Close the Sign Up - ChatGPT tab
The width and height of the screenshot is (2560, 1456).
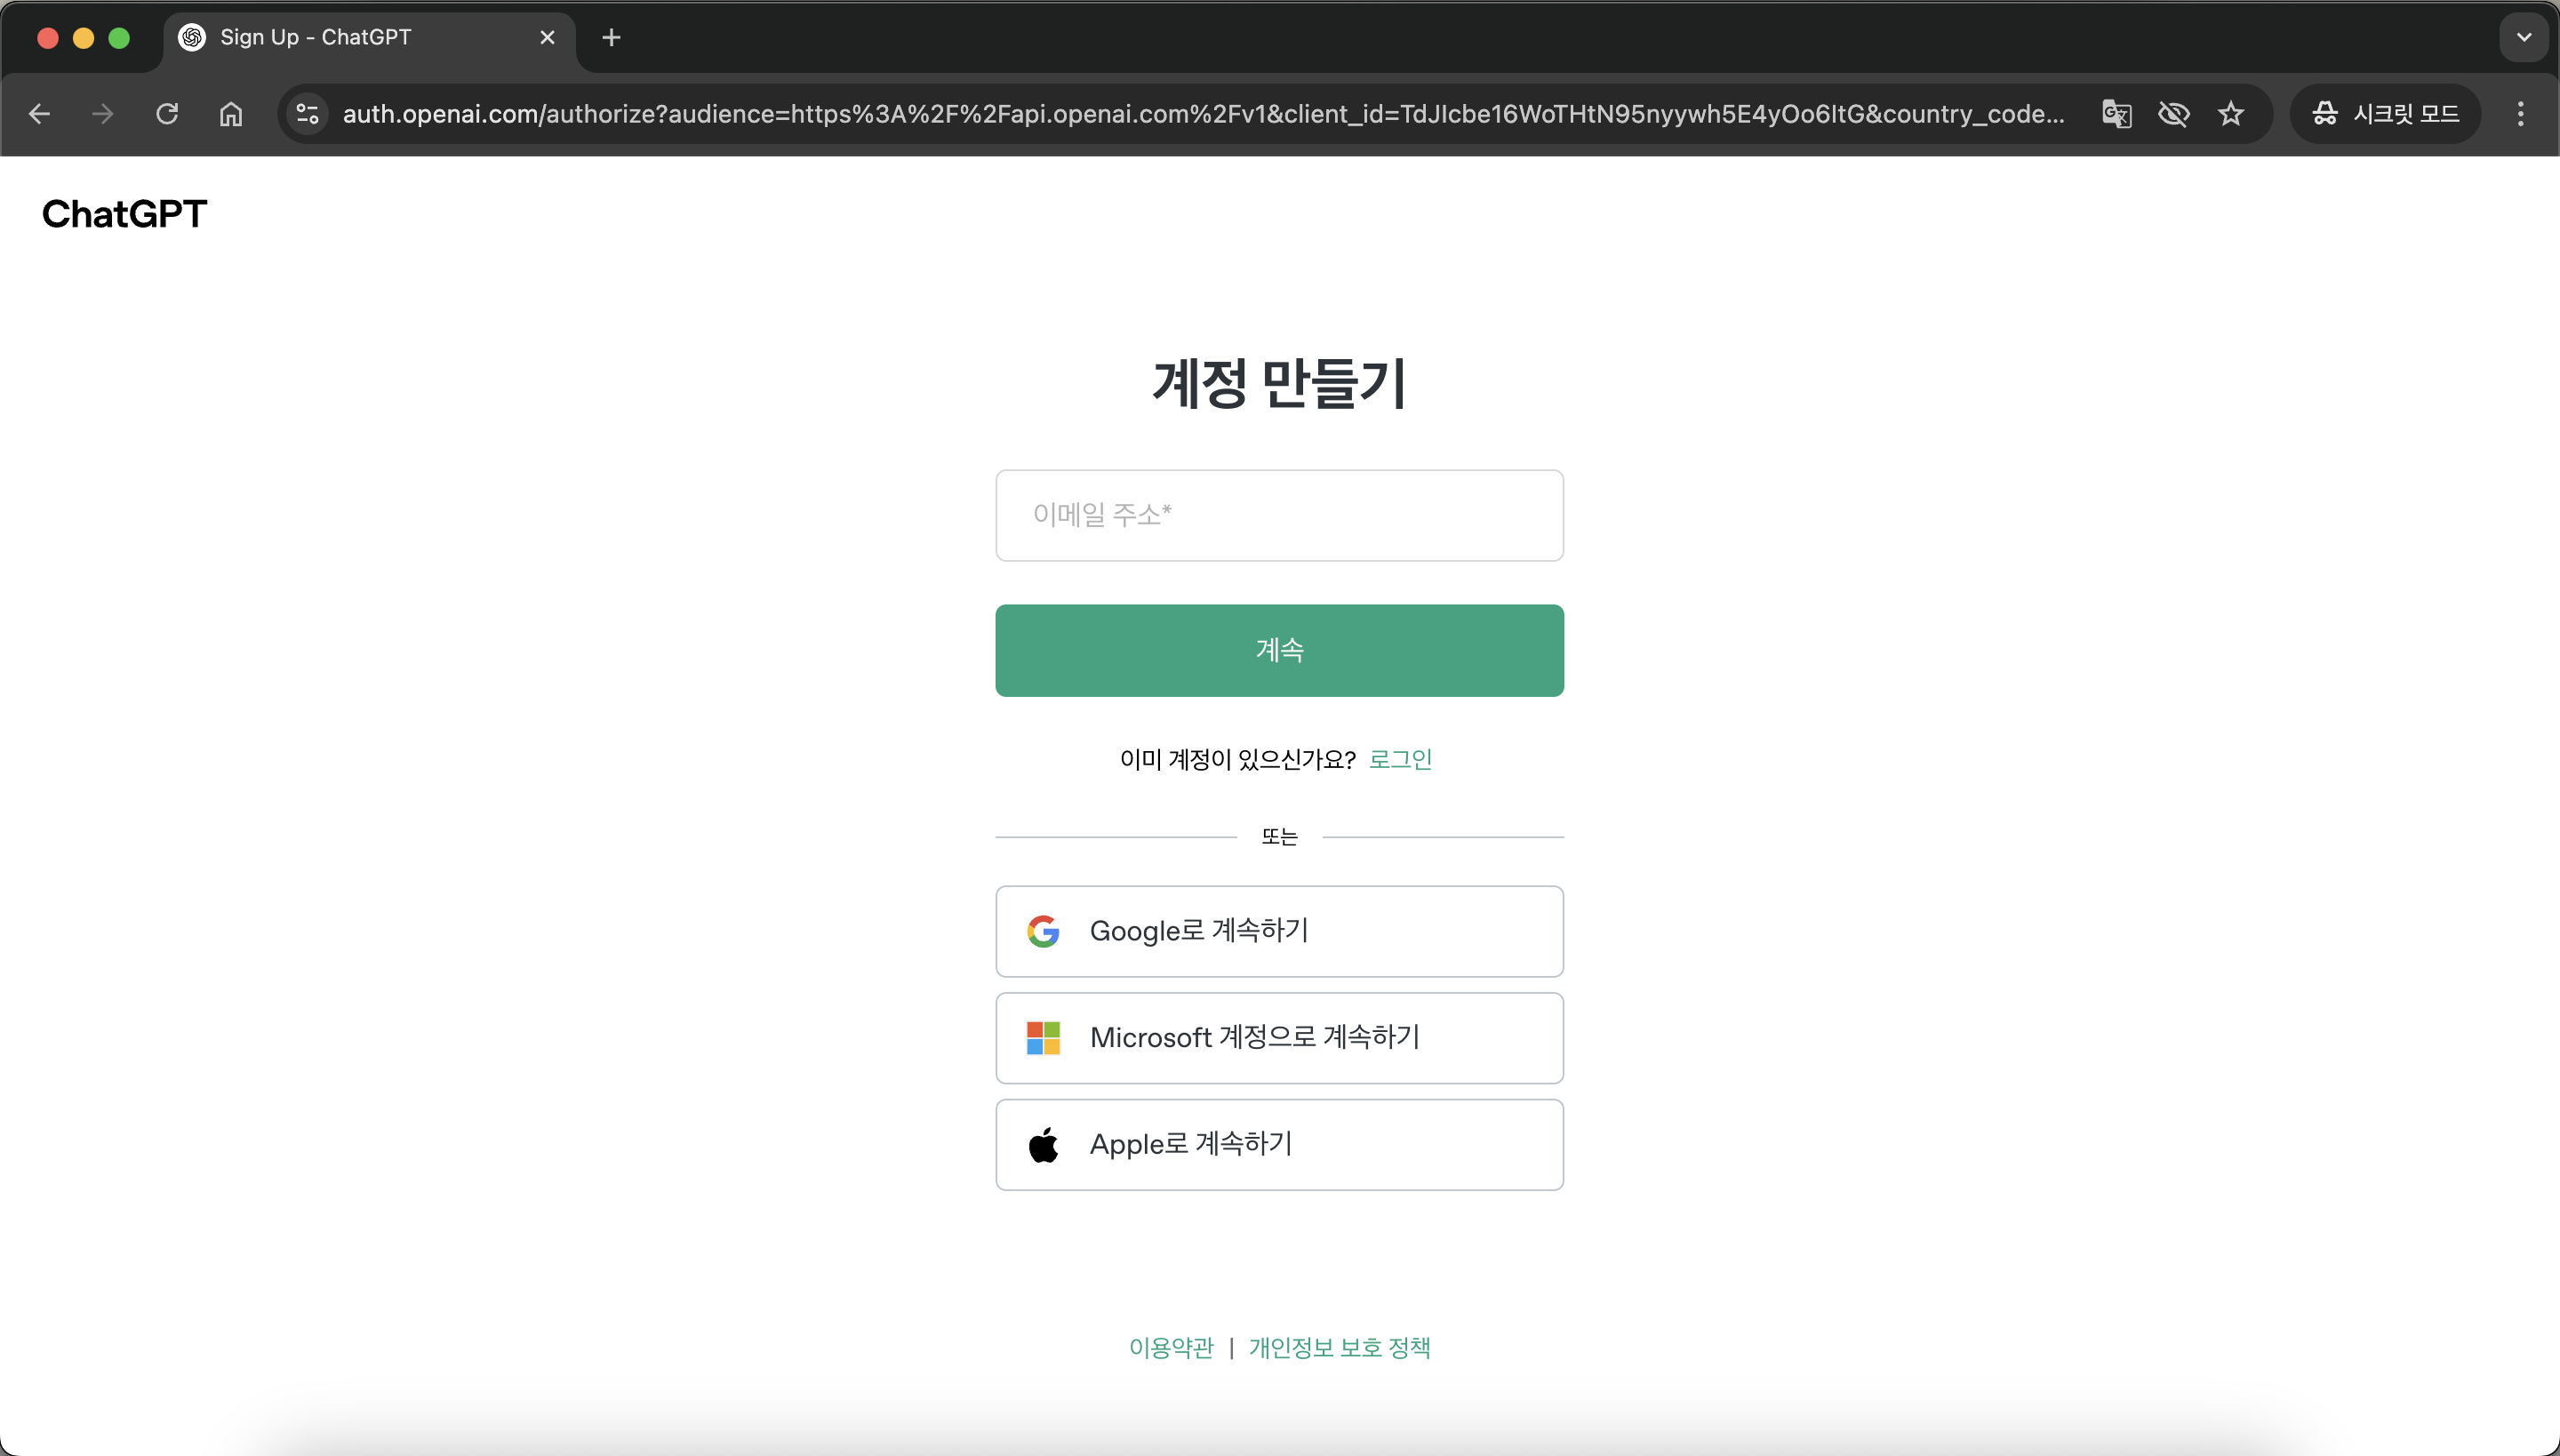tap(547, 38)
